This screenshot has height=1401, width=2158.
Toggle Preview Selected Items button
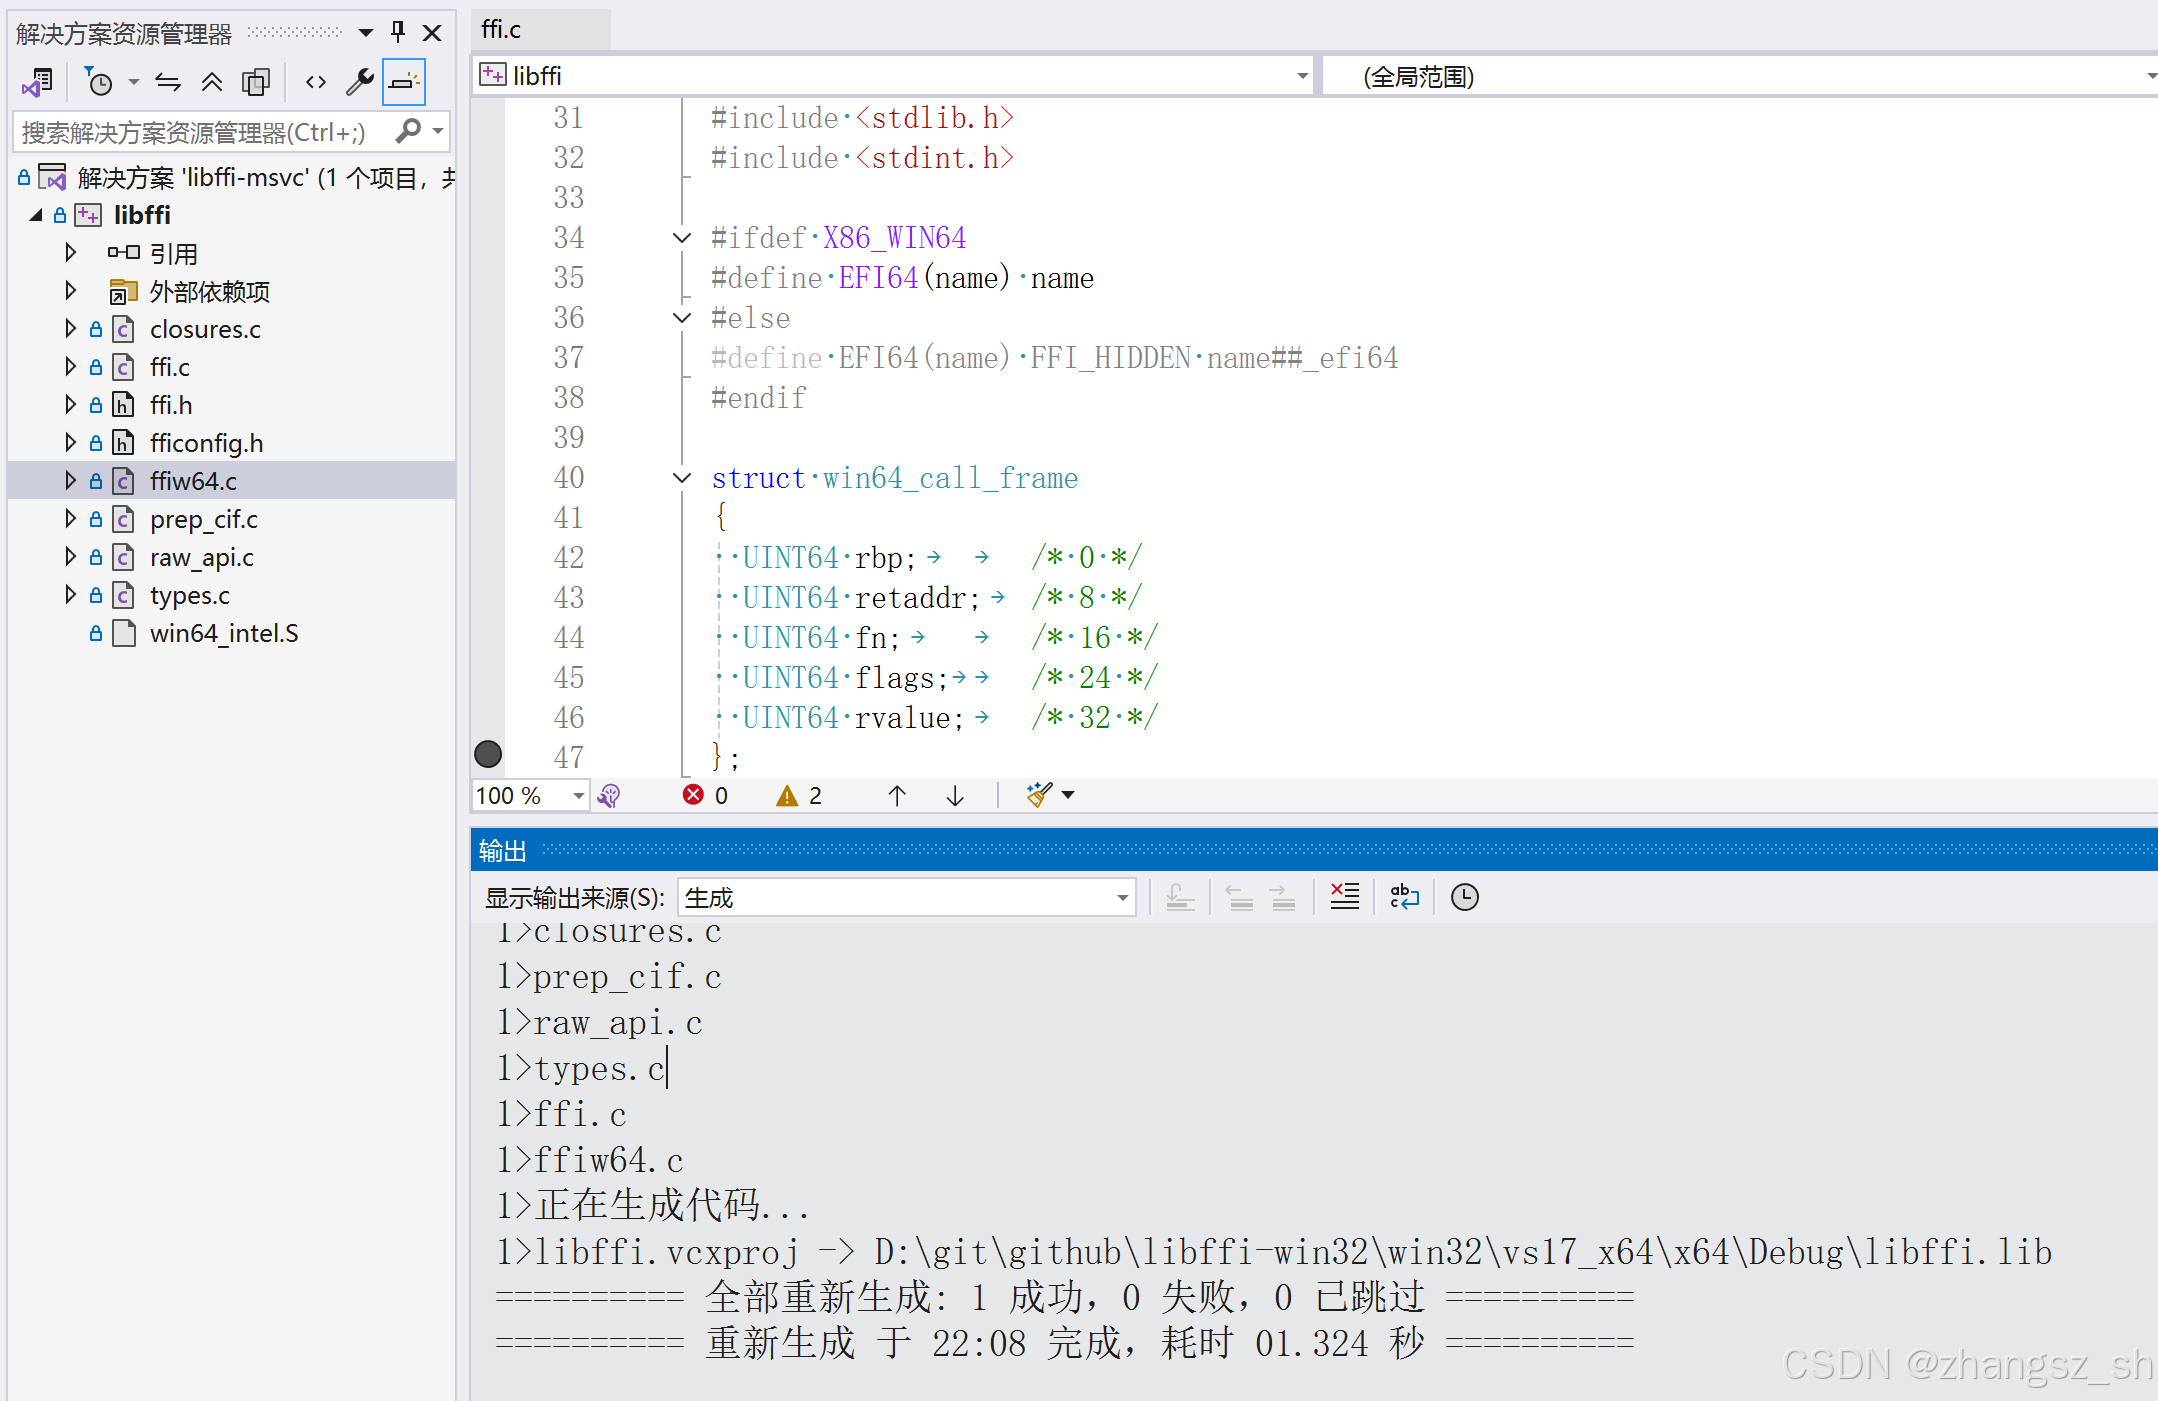point(404,83)
